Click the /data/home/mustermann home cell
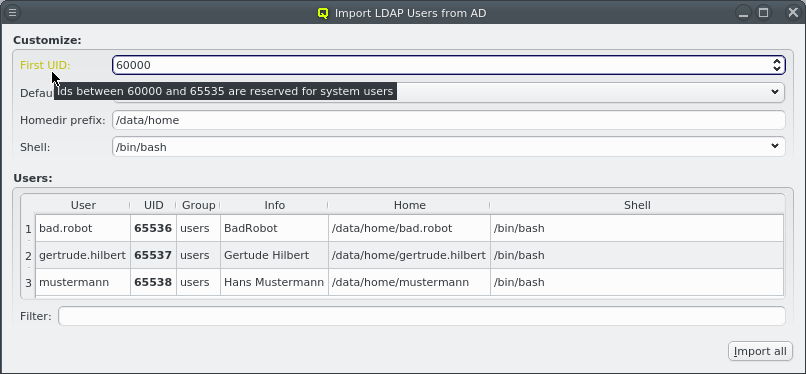This screenshot has width=806, height=374. pyautogui.click(x=409, y=282)
